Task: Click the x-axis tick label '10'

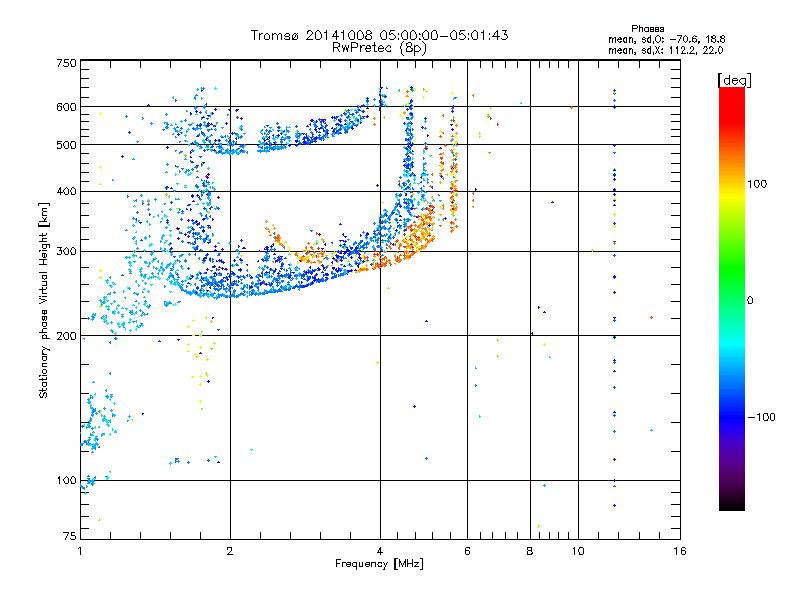Action: coord(578,551)
